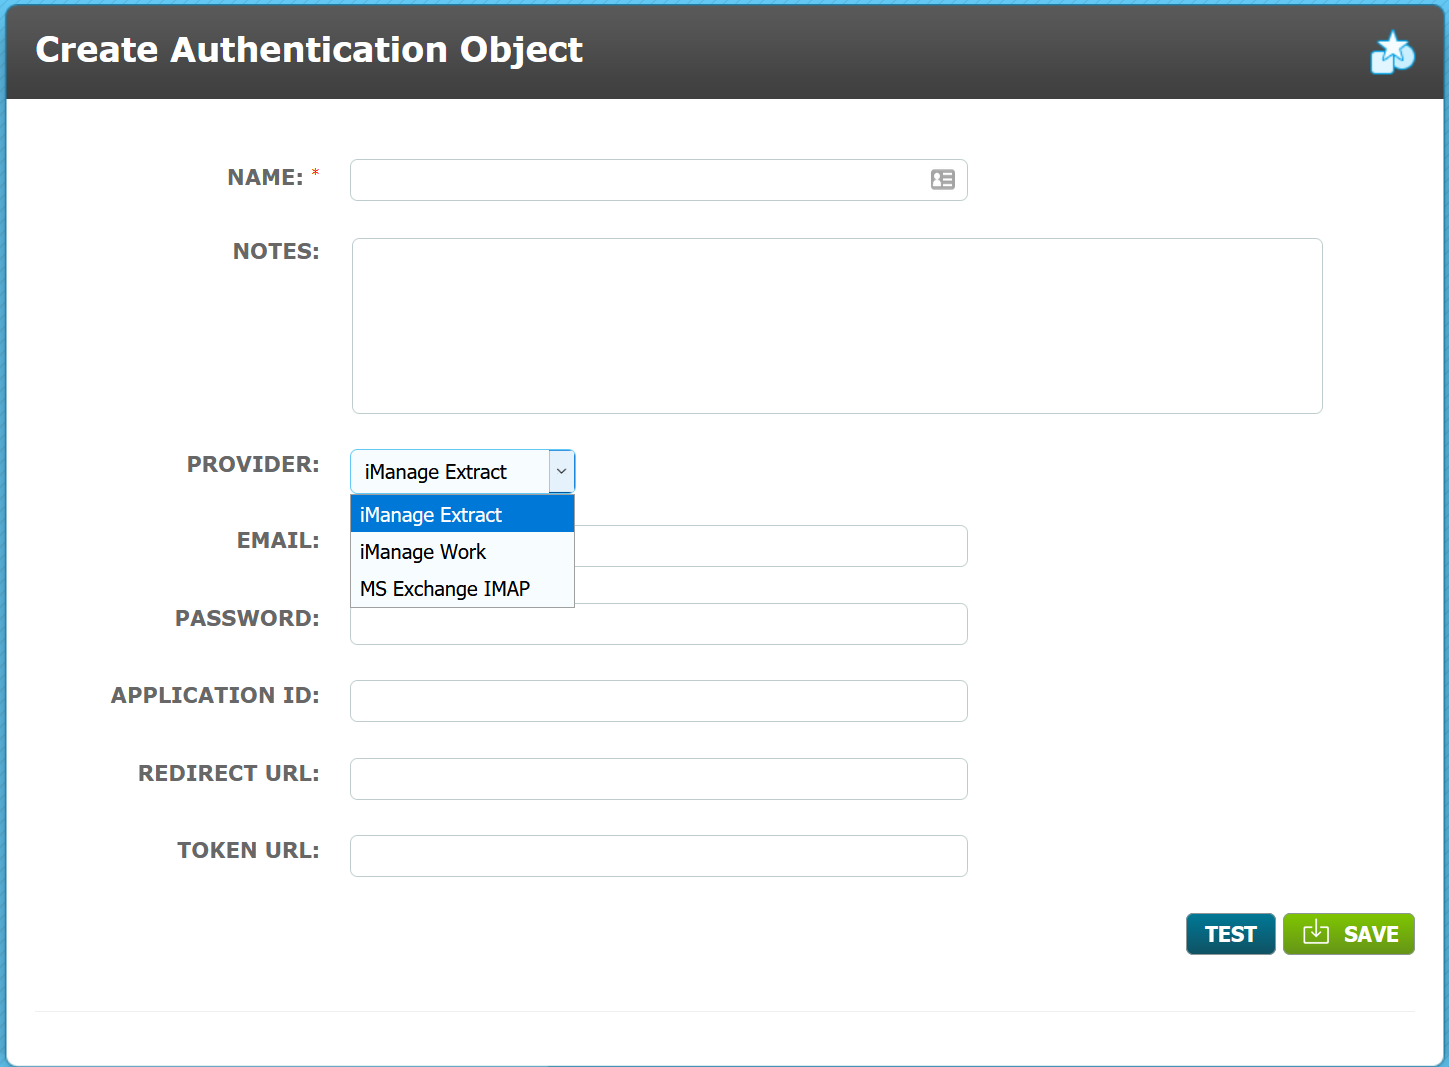The height and width of the screenshot is (1067, 1449).
Task: Select iManage Extract from the provider list
Action: [x=462, y=514]
